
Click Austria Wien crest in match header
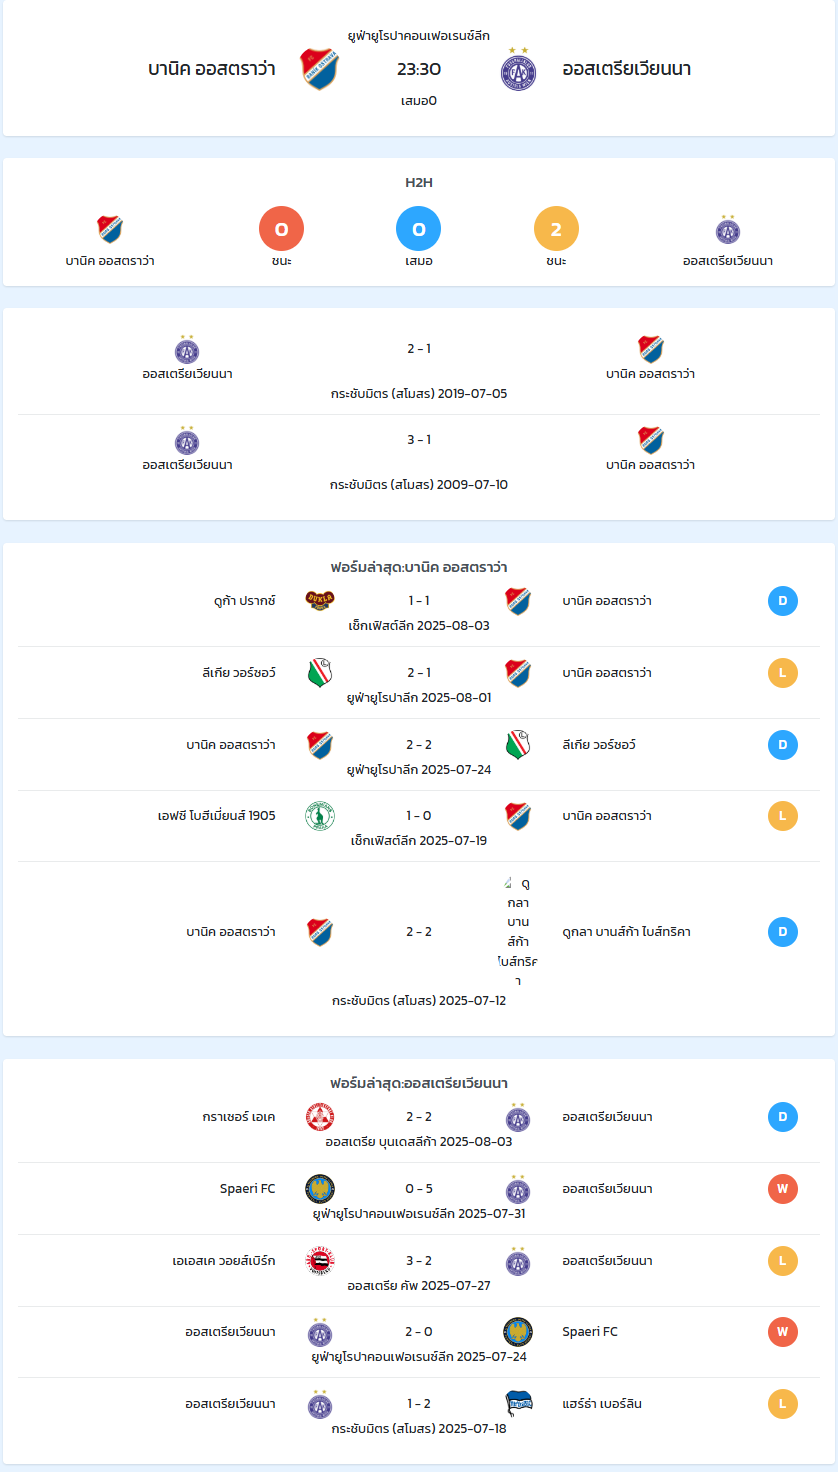click(518, 70)
